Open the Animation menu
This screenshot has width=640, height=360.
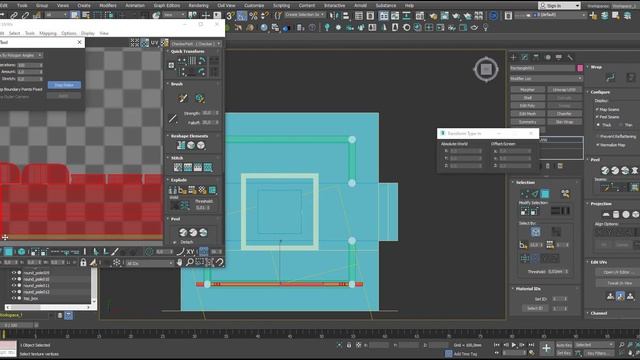(135, 5)
